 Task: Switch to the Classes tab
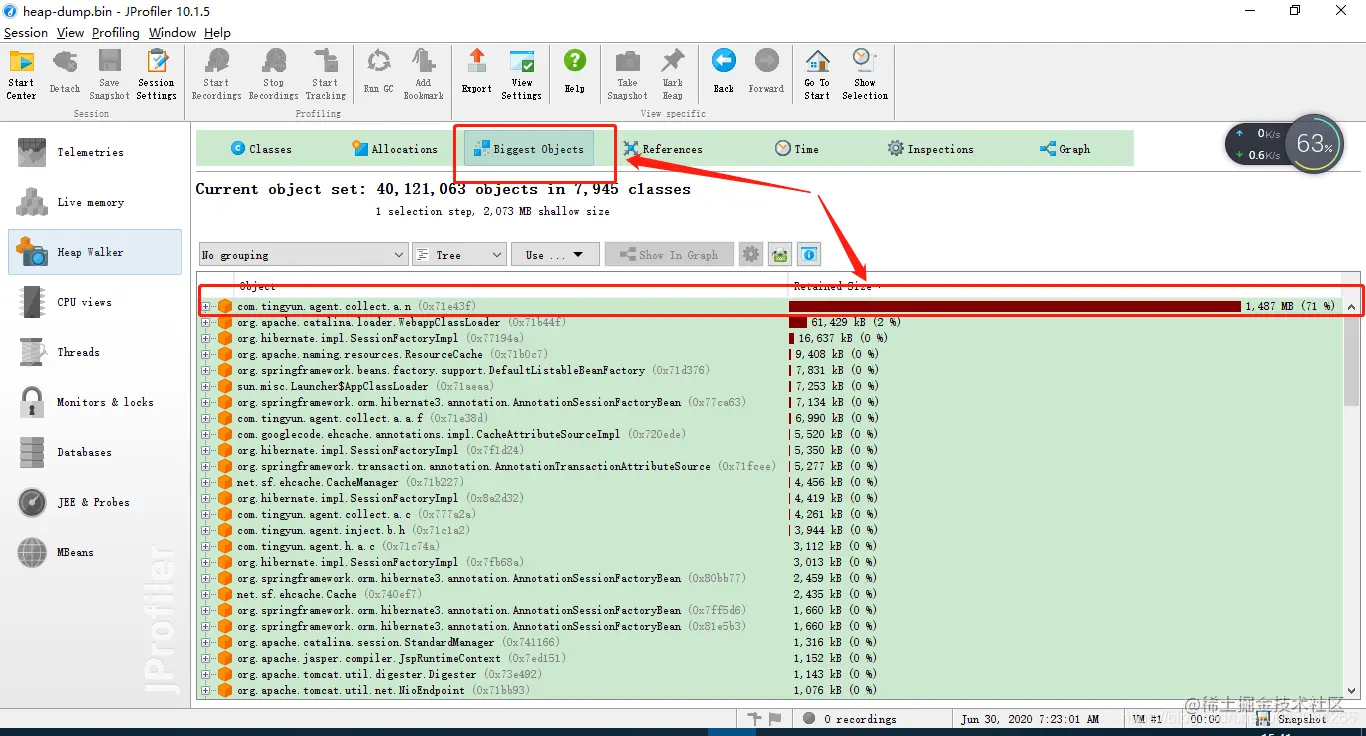(261, 149)
